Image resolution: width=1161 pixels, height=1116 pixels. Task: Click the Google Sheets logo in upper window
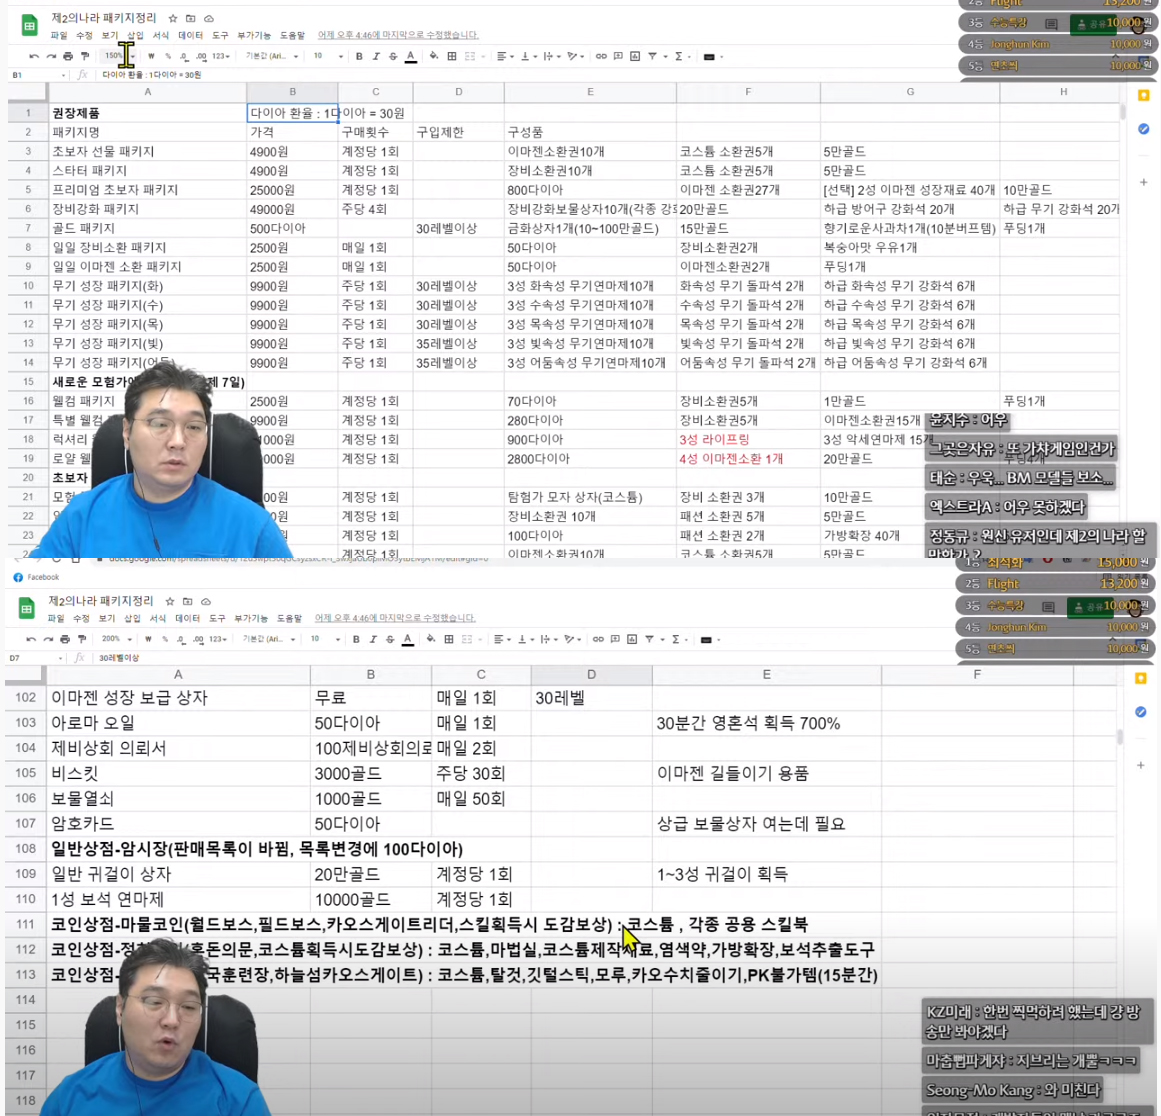tap(29, 26)
